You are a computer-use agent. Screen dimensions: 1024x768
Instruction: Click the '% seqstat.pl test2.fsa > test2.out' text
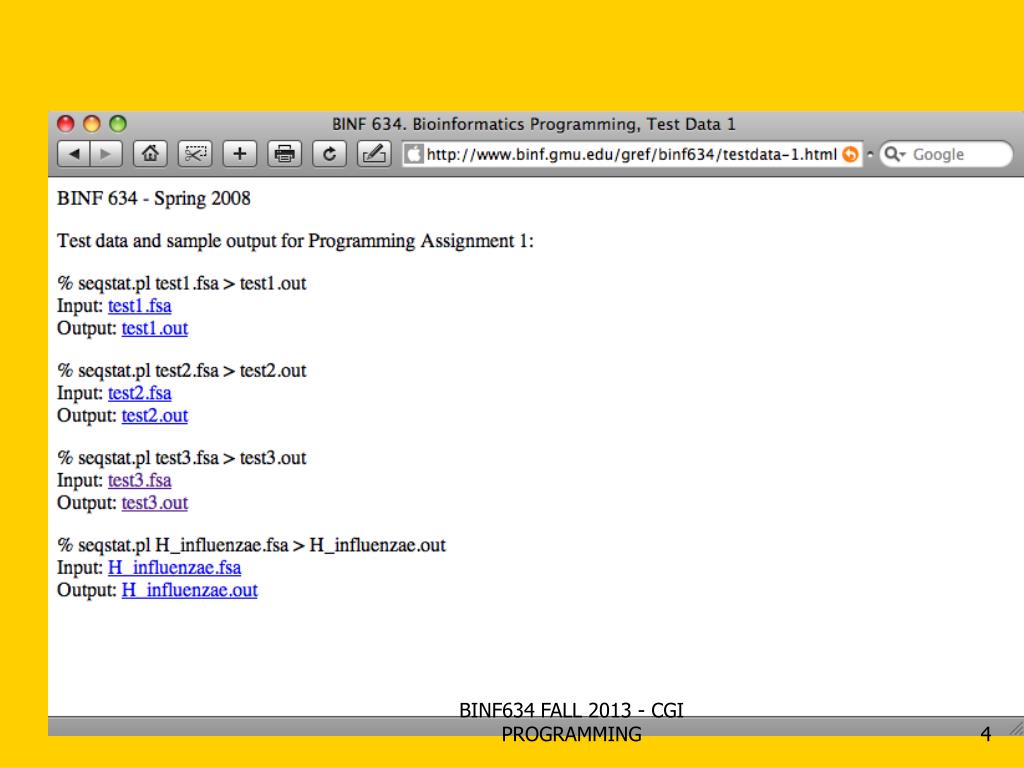pos(182,371)
